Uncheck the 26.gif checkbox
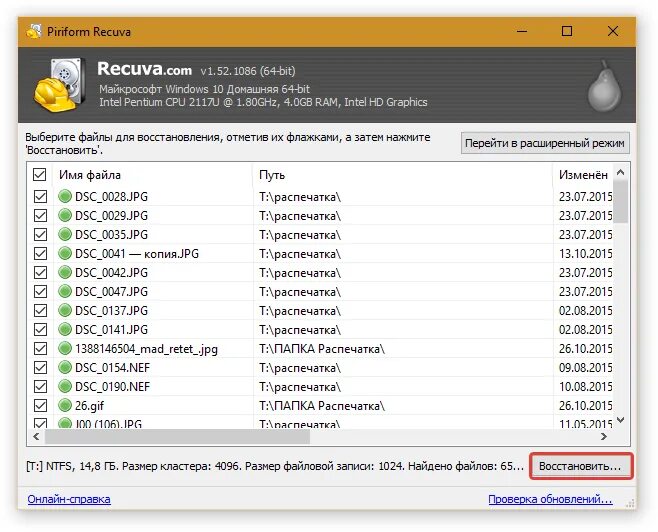658x532 pixels. tap(40, 405)
